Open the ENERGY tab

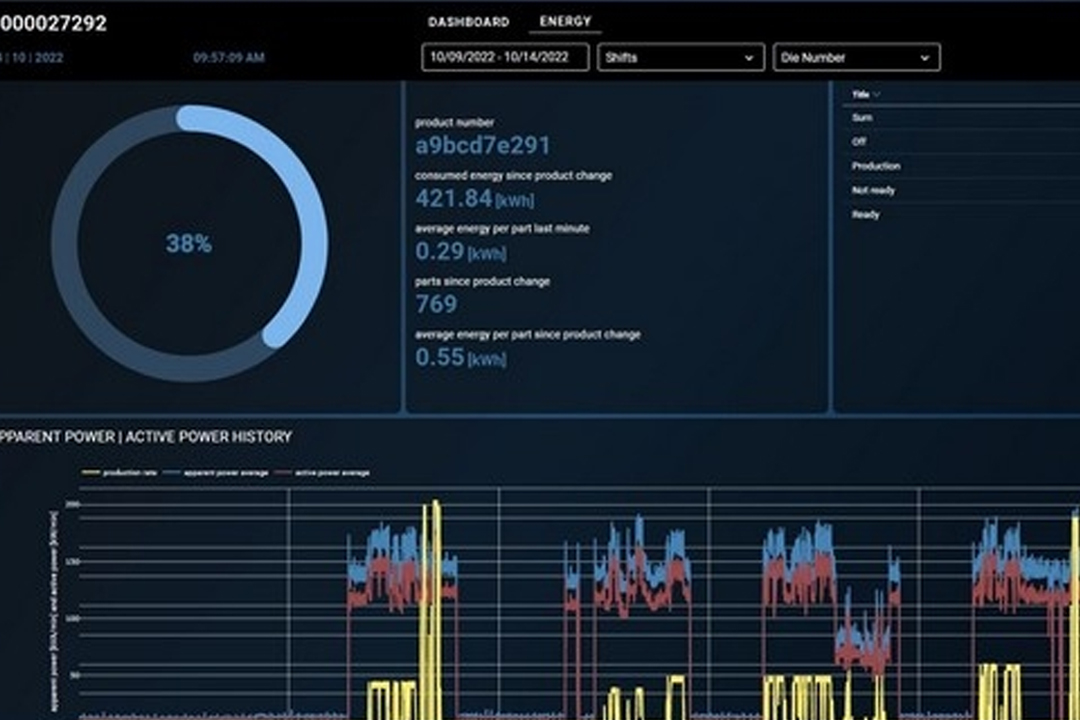[565, 21]
